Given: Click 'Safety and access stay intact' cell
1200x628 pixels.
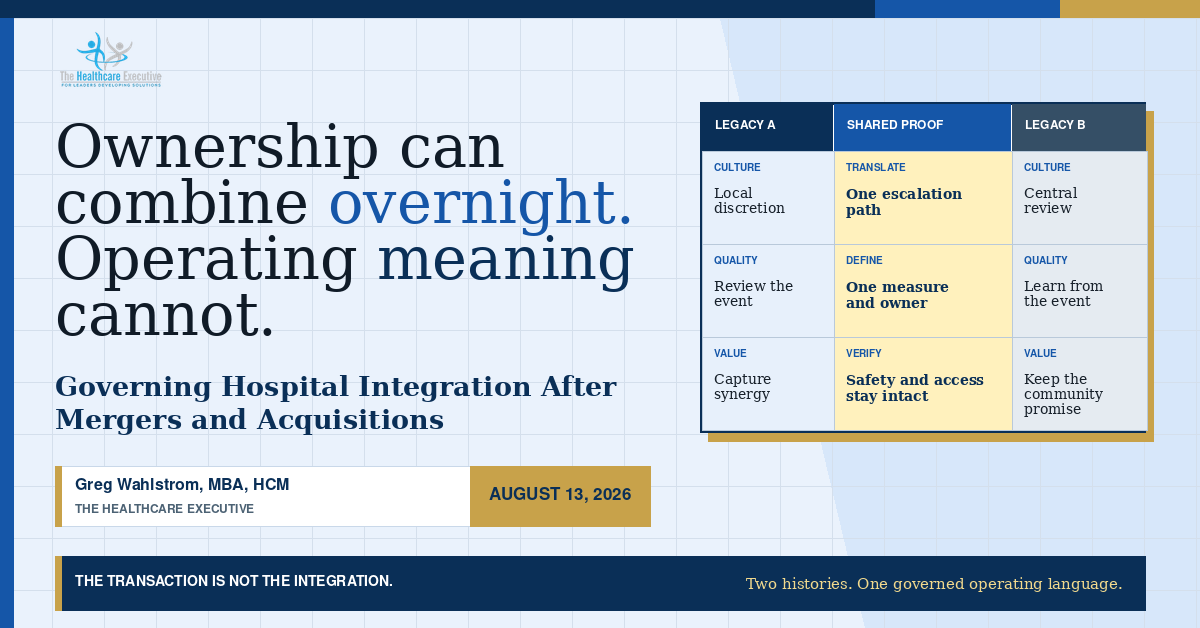Looking at the screenshot, I should 923,384.
